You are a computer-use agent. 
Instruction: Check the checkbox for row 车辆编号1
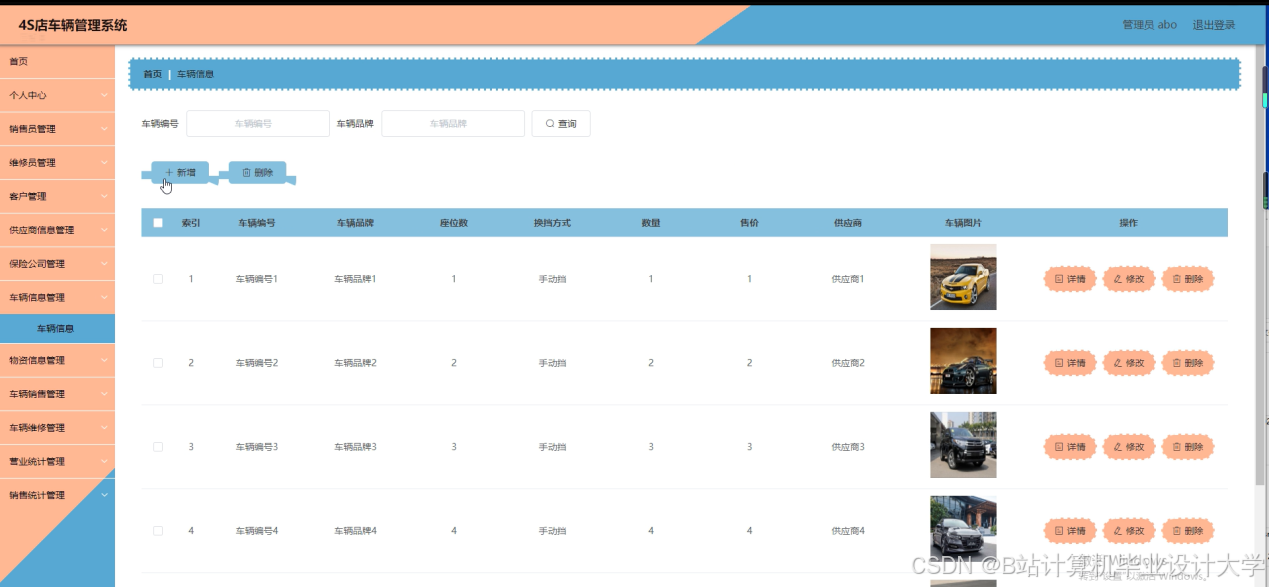[158, 279]
